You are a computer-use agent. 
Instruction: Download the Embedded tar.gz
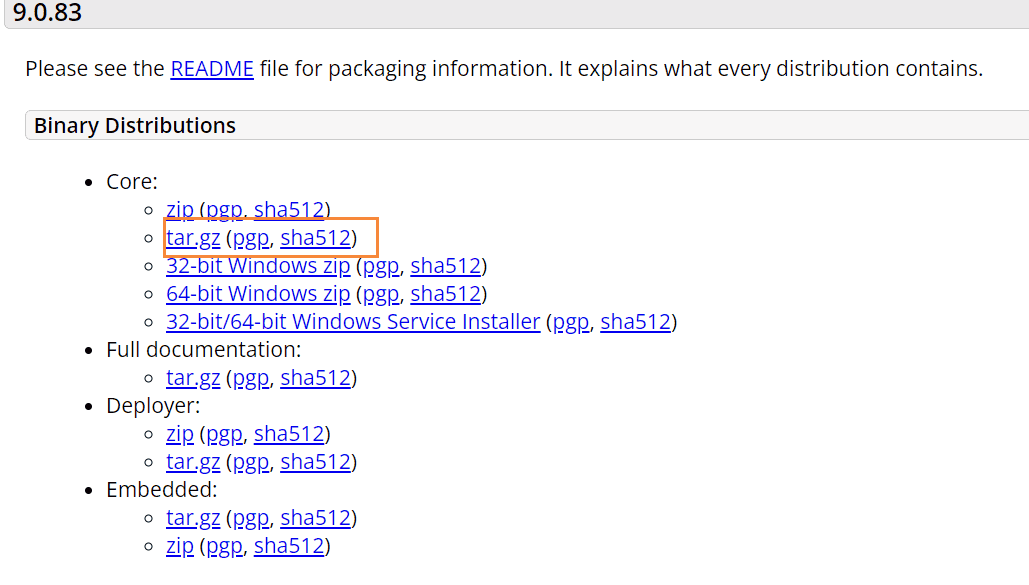click(193, 518)
